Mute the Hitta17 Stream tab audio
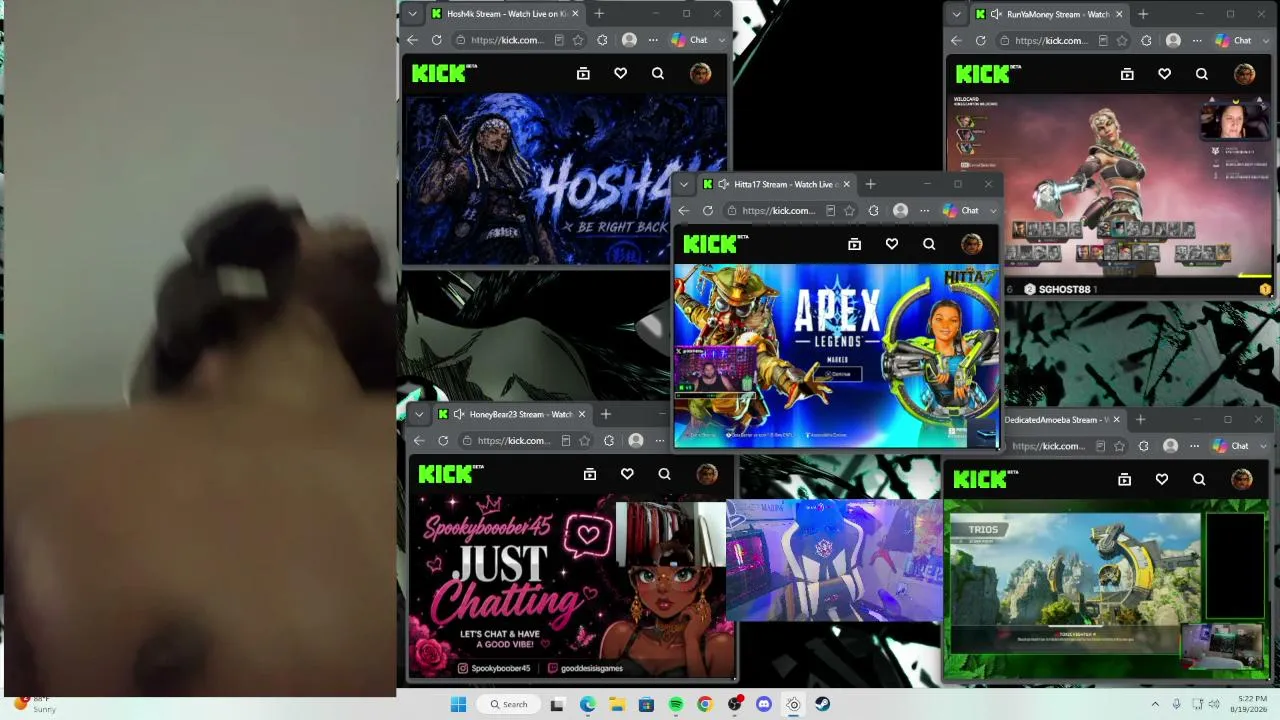Screen dimensions: 1280x720 pos(724,184)
